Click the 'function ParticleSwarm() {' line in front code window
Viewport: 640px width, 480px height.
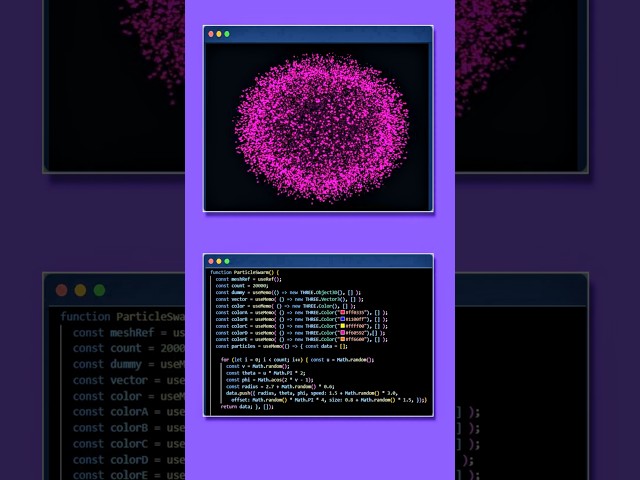coord(244,272)
